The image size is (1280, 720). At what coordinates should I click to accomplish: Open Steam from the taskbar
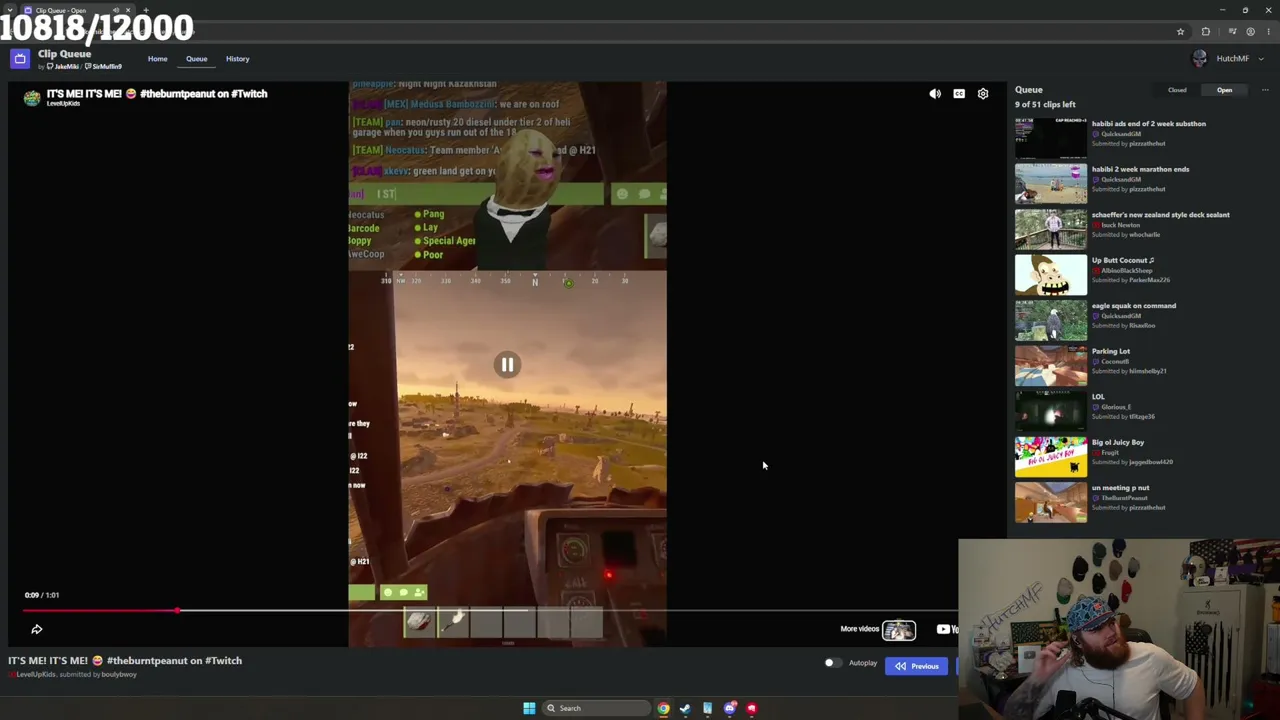click(x=685, y=708)
